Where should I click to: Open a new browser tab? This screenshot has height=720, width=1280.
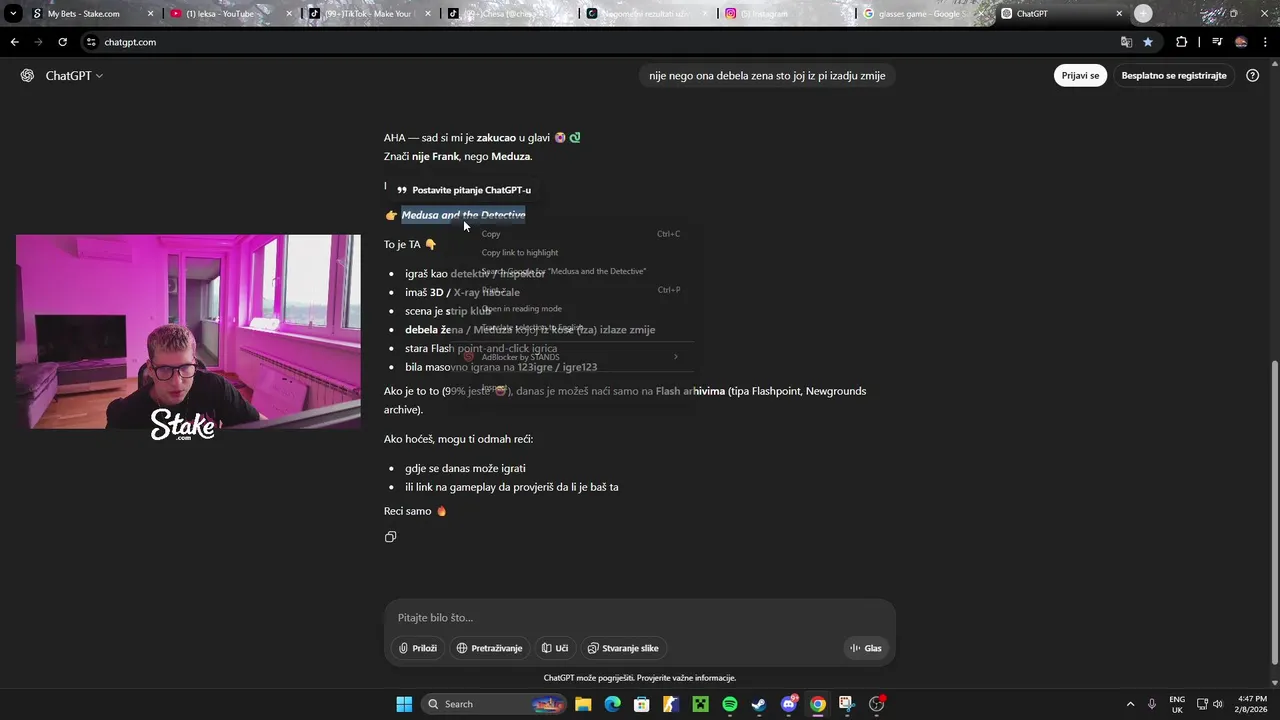click(x=1143, y=14)
